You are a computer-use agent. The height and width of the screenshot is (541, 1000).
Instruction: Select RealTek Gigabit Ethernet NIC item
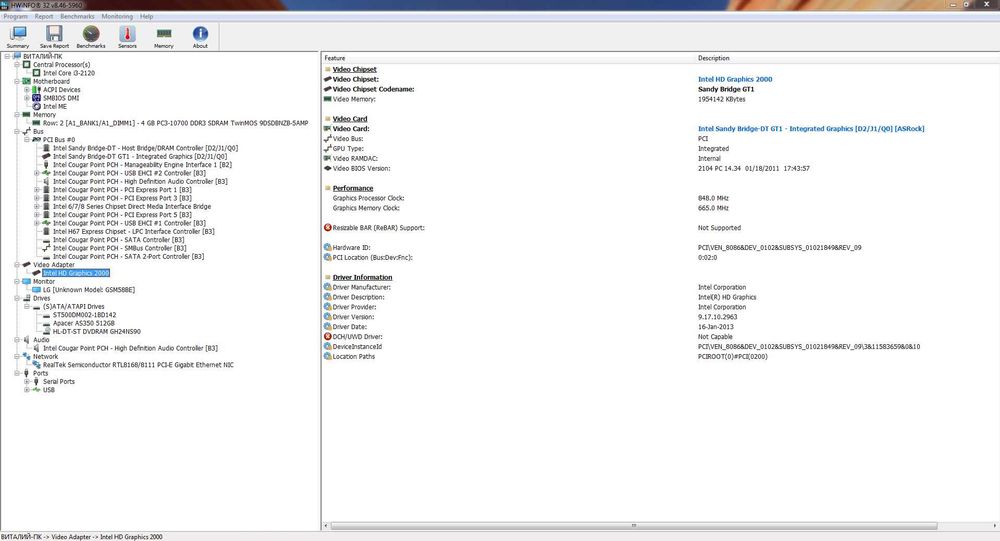(x=138, y=365)
